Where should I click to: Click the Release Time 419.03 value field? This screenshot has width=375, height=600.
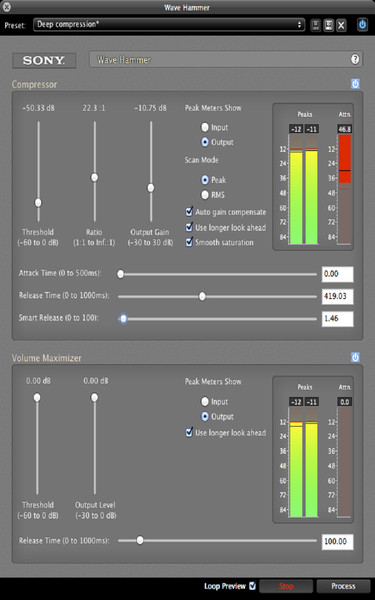pyautogui.click(x=337, y=296)
